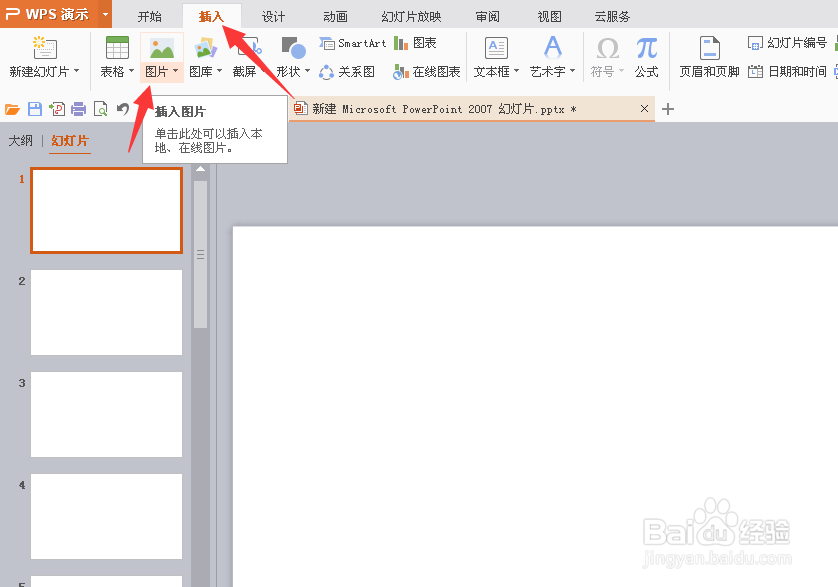Click the Print Preview icon

[100, 110]
